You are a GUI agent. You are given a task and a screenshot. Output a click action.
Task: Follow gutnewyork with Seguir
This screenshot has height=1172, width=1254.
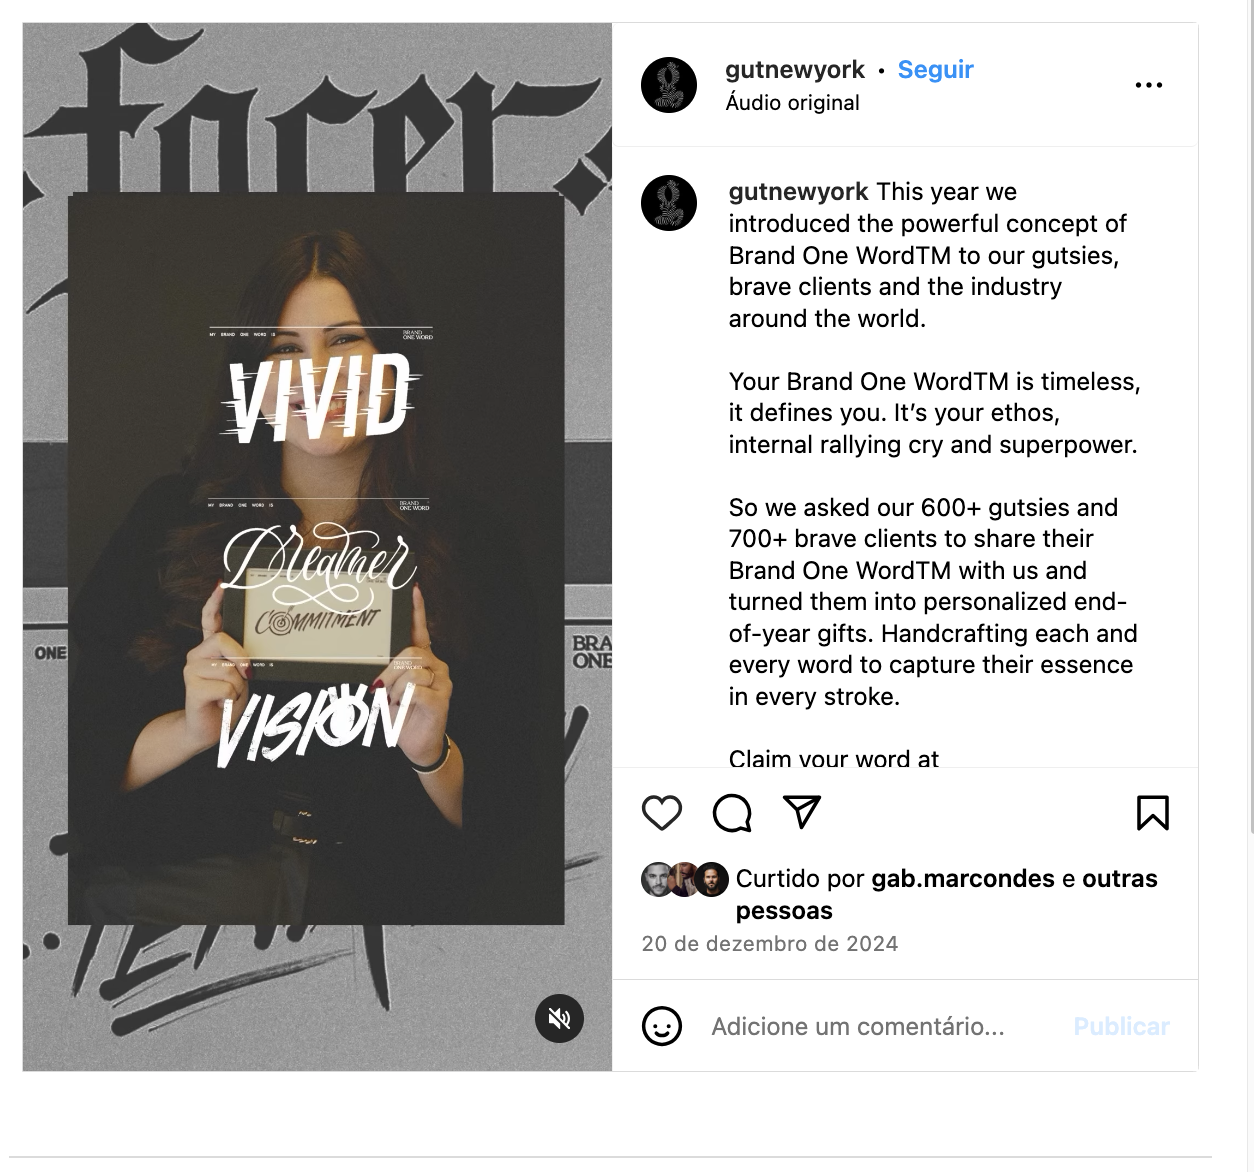coord(935,69)
